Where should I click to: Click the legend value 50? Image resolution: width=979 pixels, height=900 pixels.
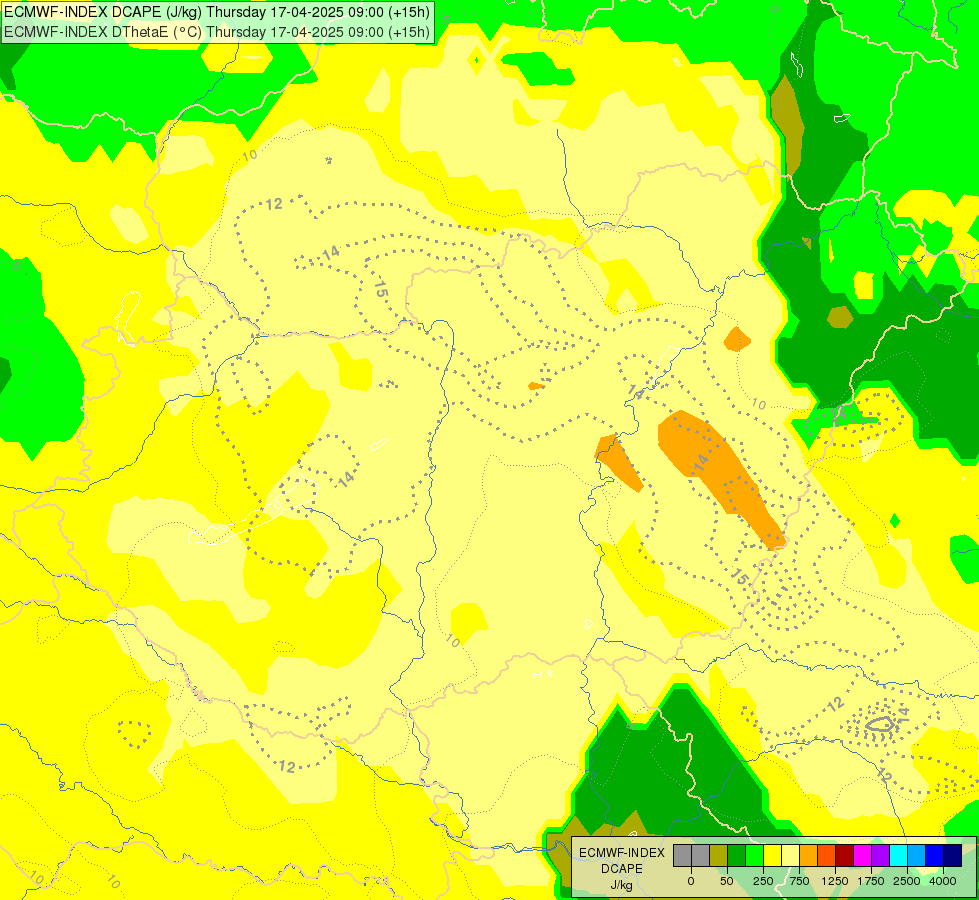(727, 881)
